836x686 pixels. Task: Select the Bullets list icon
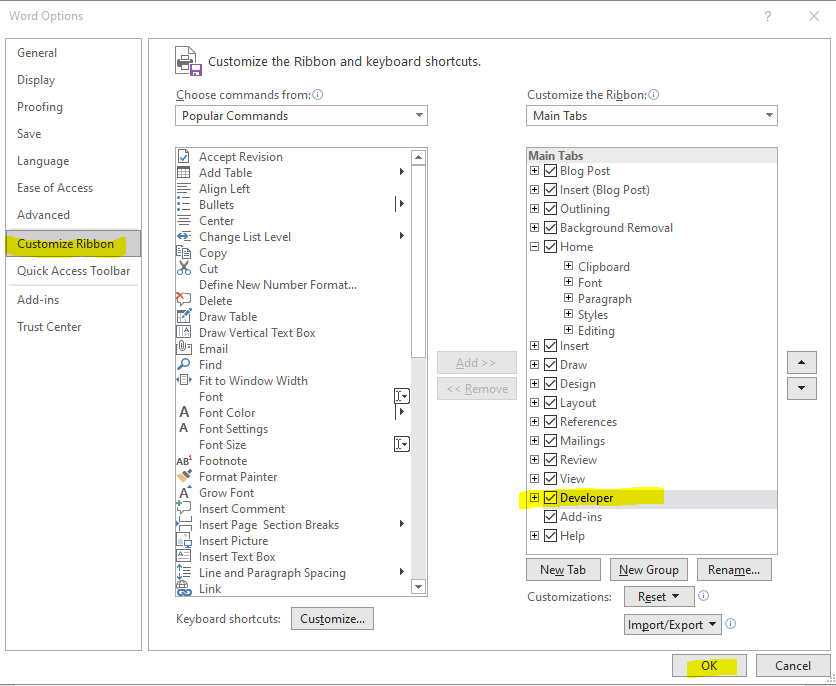click(x=184, y=205)
